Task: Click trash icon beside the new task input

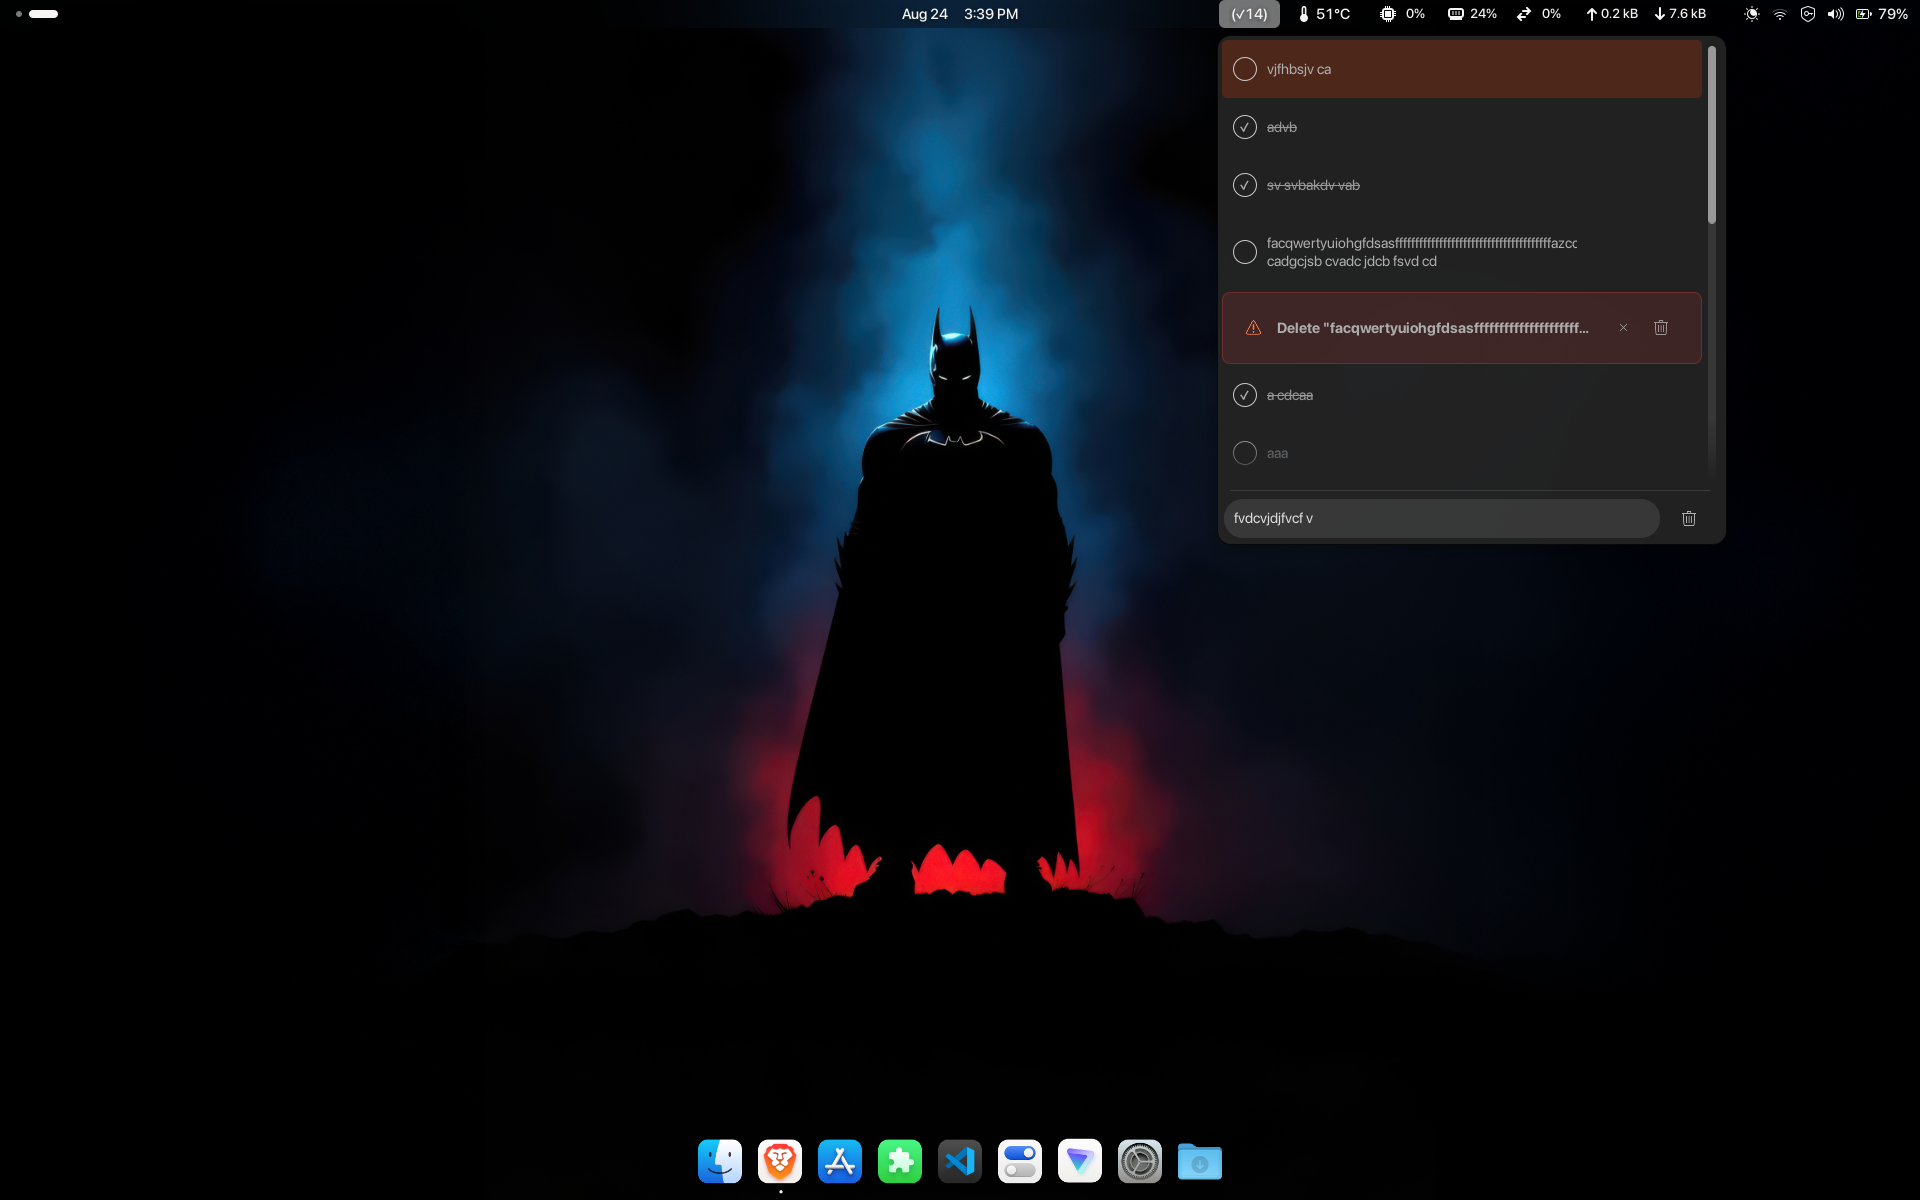Action: [1689, 518]
